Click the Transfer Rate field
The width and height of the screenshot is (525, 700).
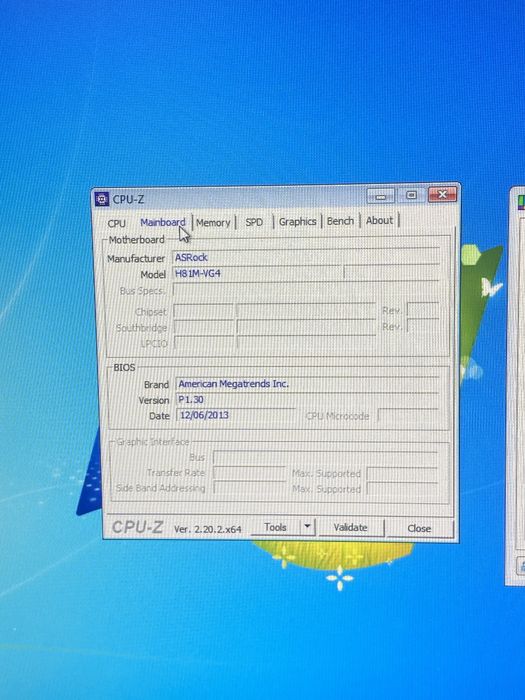pyautogui.click(x=249, y=473)
